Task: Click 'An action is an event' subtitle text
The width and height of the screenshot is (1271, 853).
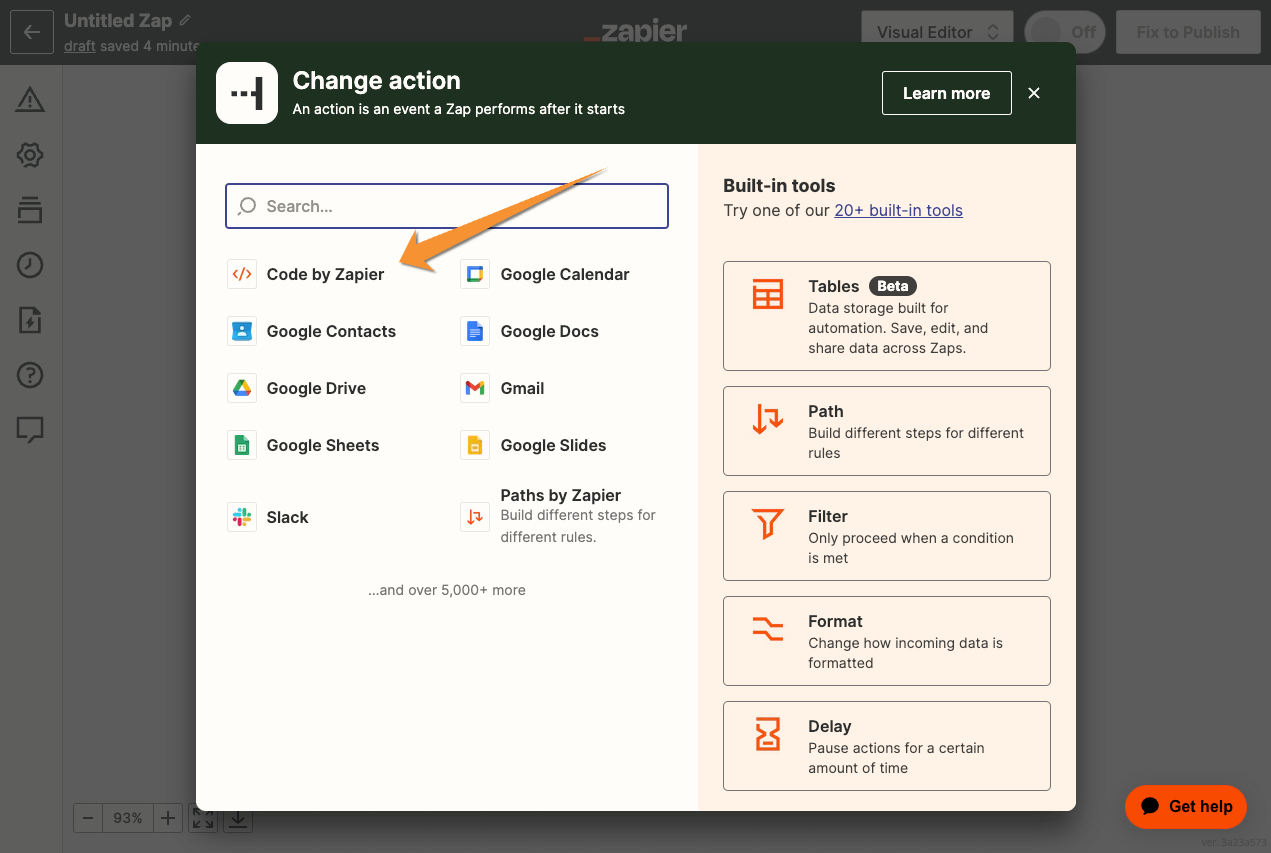Action: point(459,109)
